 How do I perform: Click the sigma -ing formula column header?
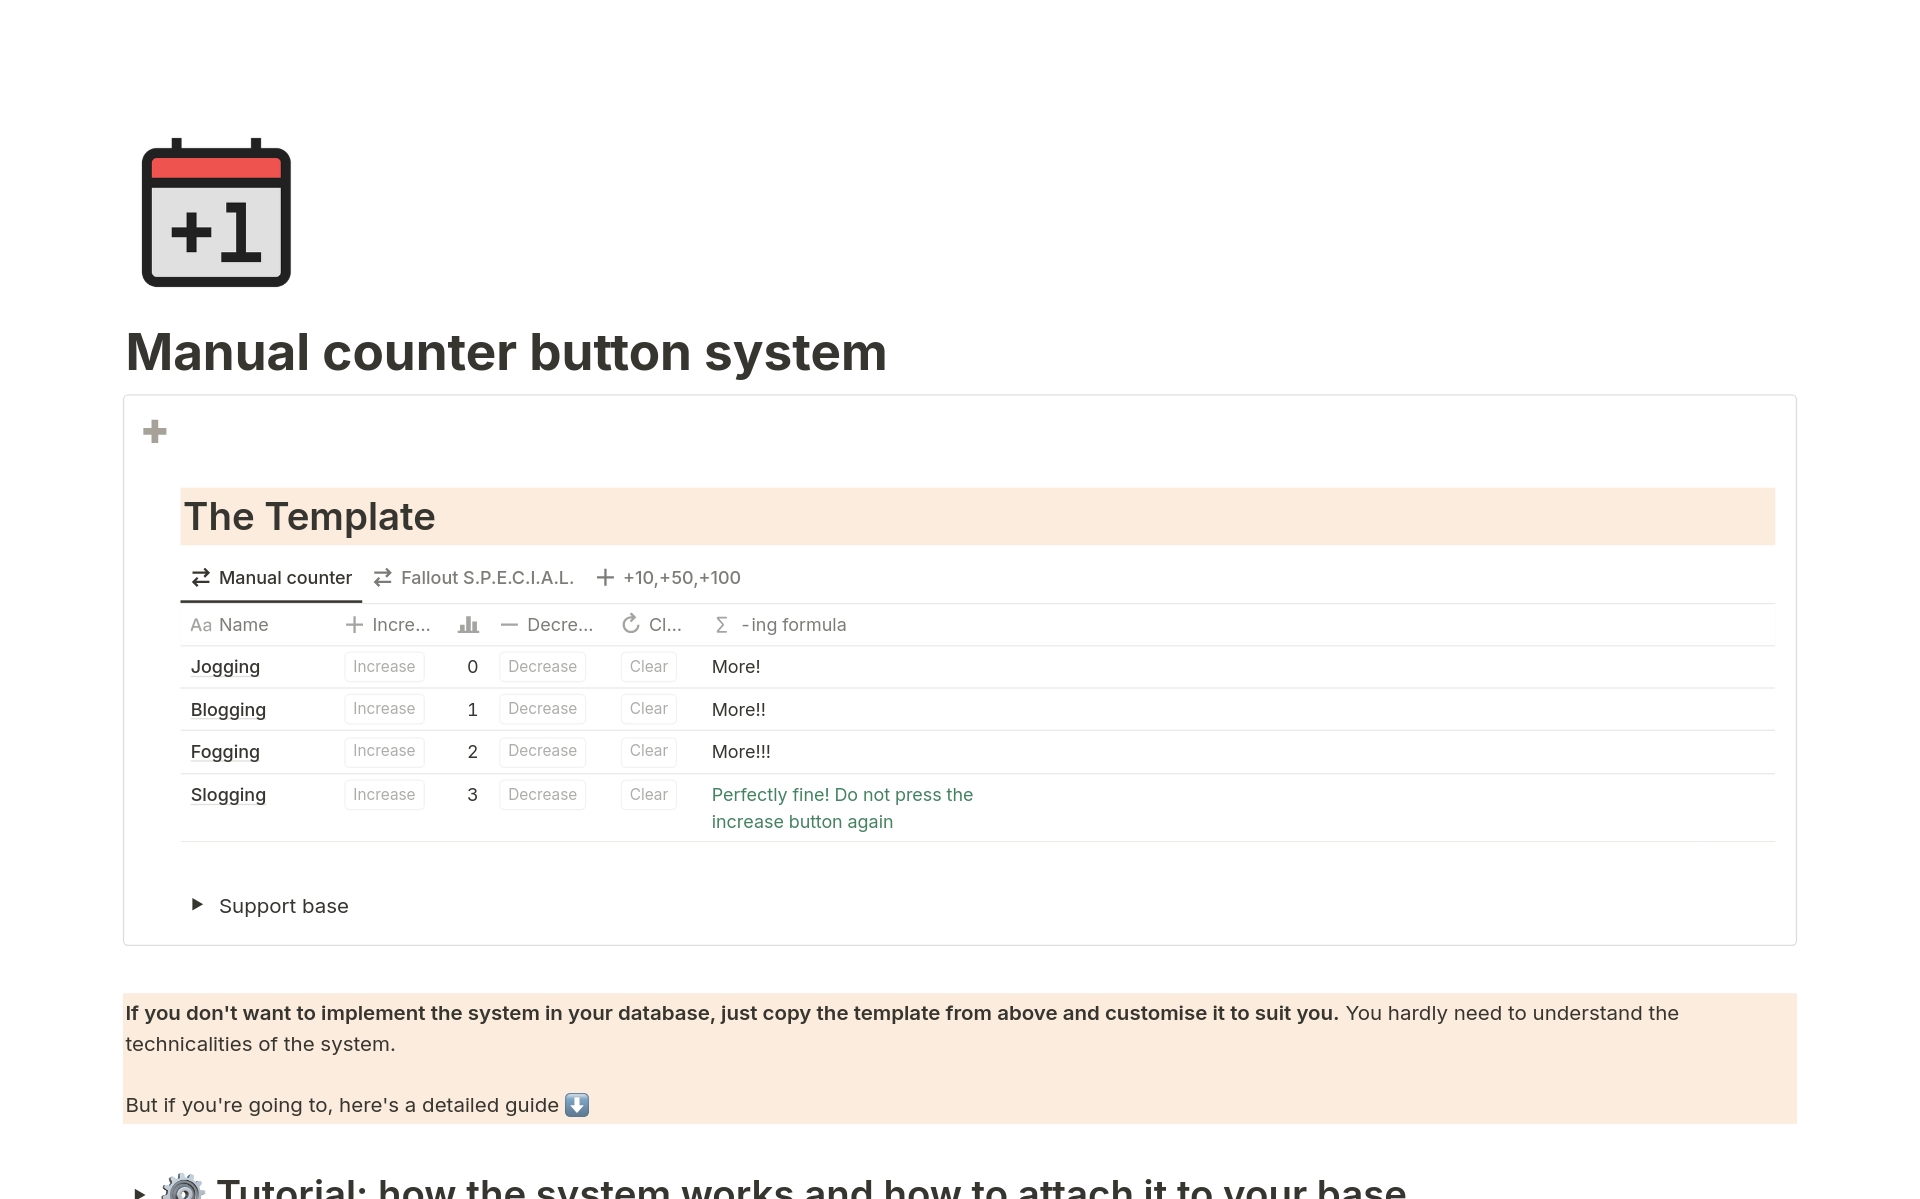[781, 625]
